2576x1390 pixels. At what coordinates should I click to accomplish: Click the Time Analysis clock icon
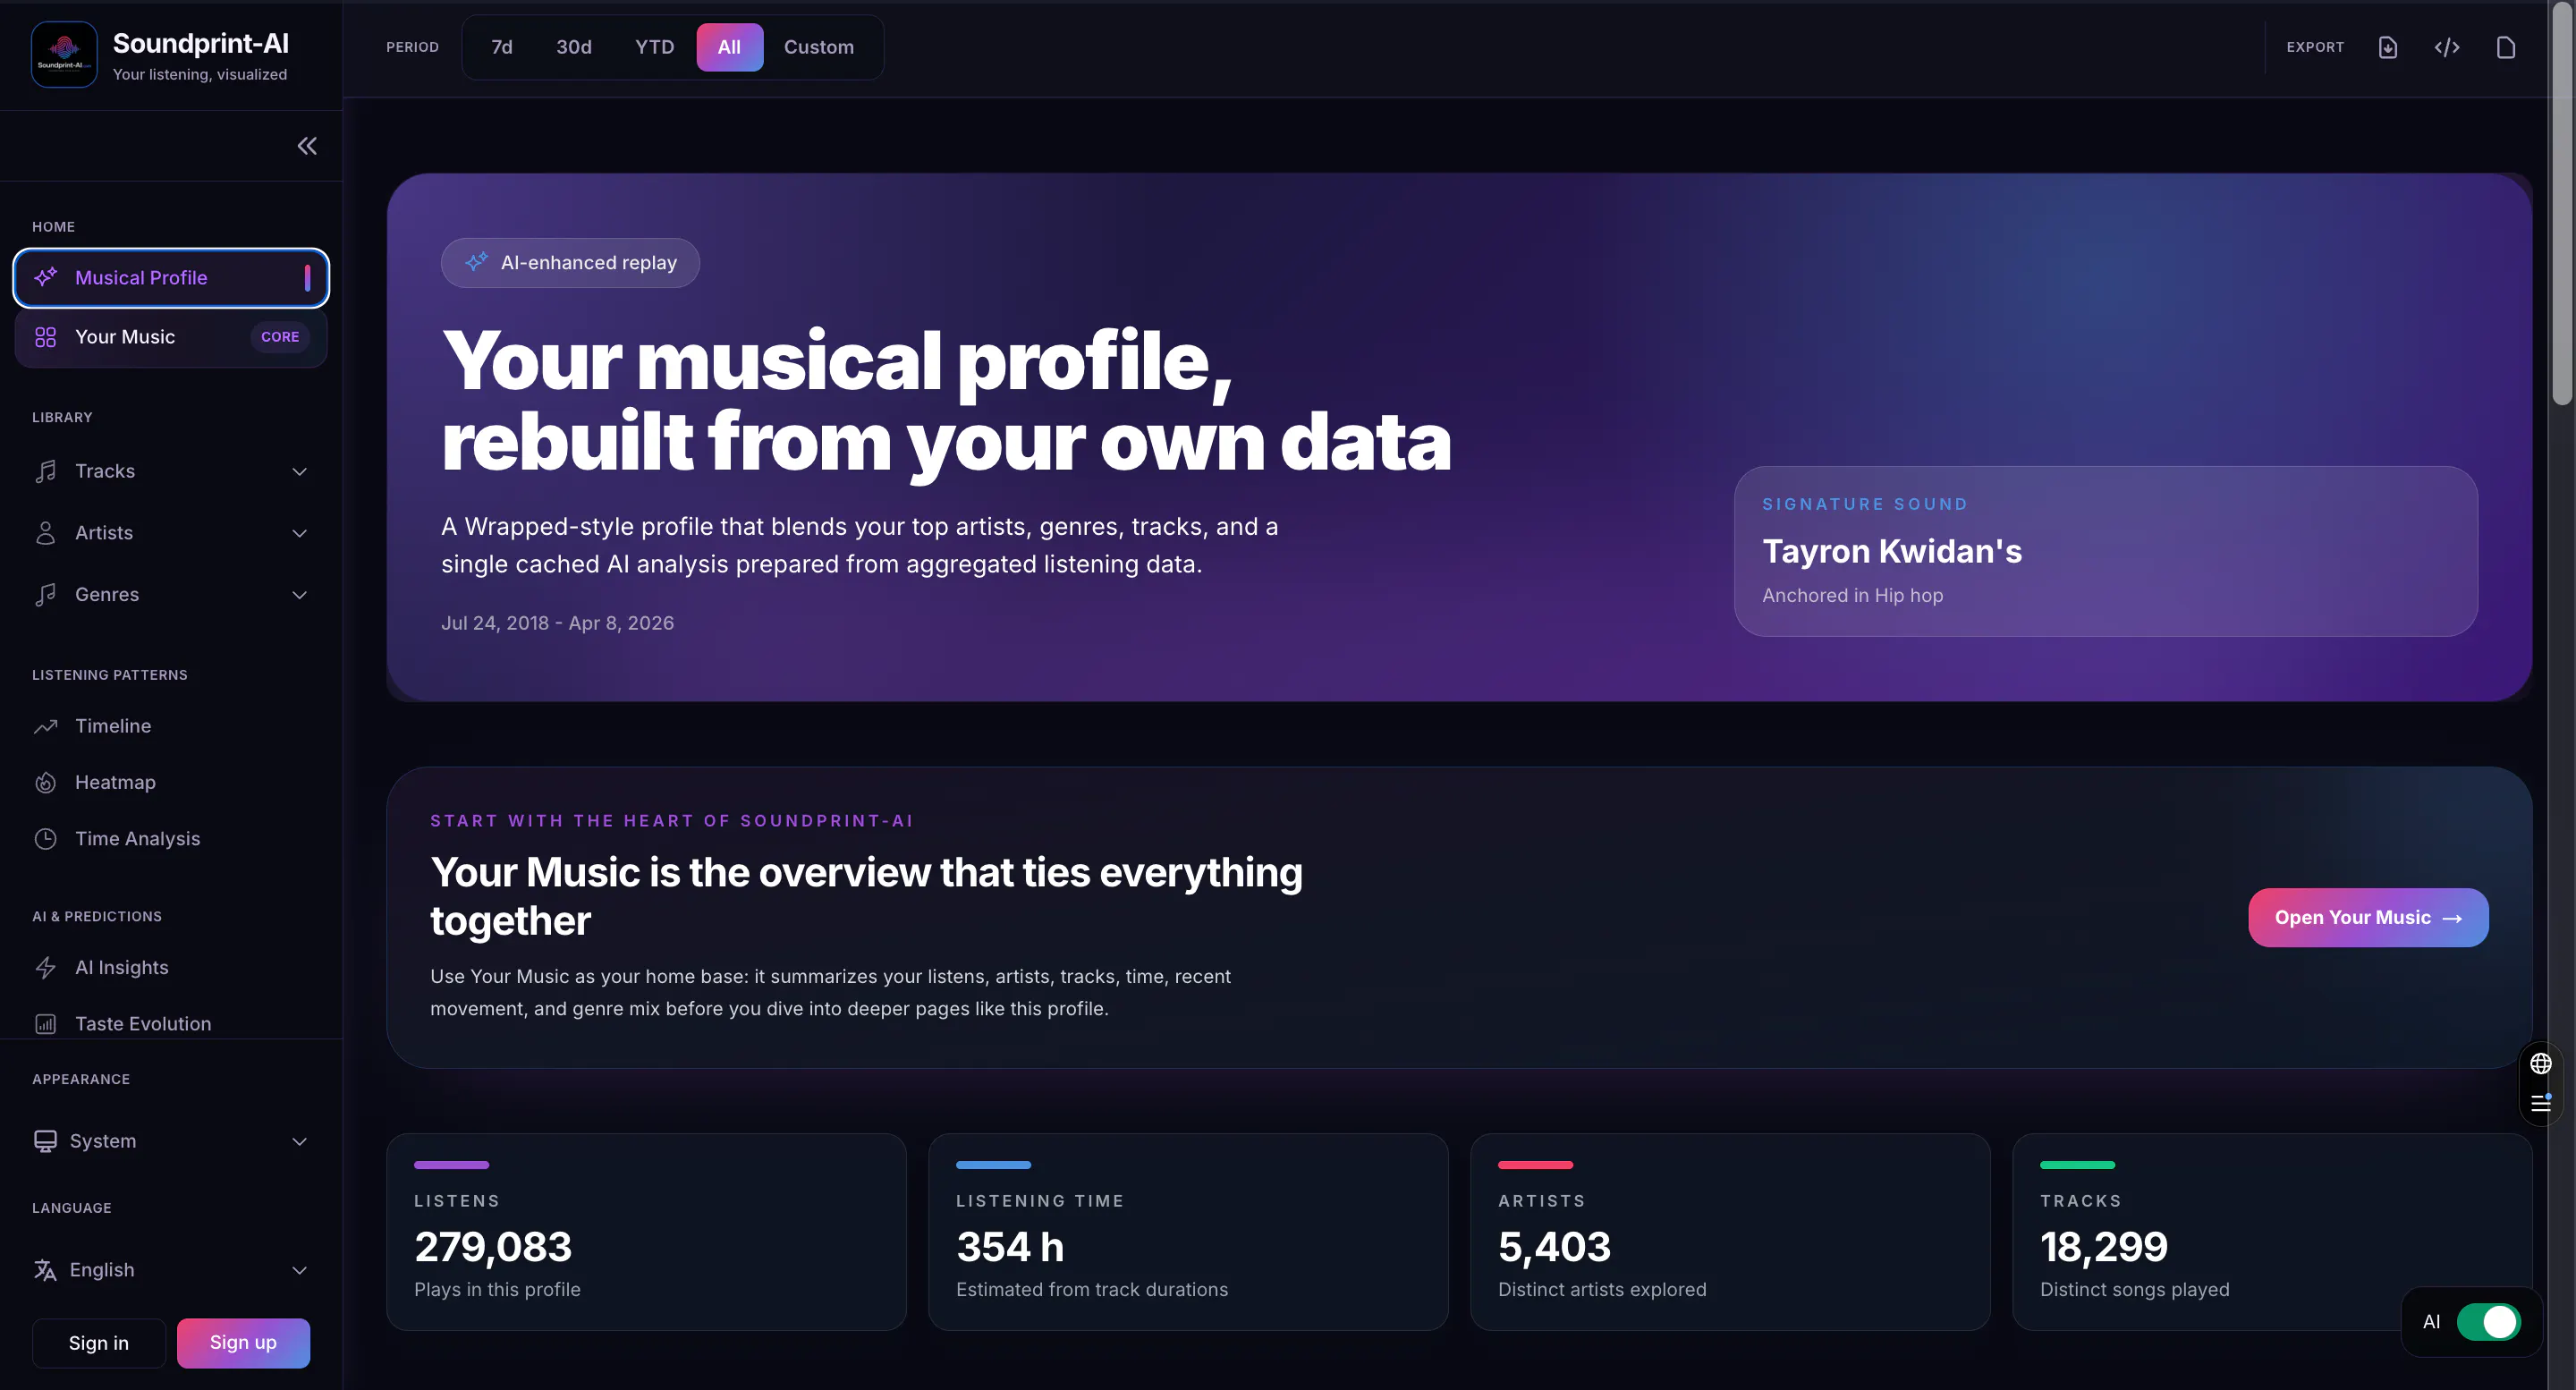click(x=46, y=839)
